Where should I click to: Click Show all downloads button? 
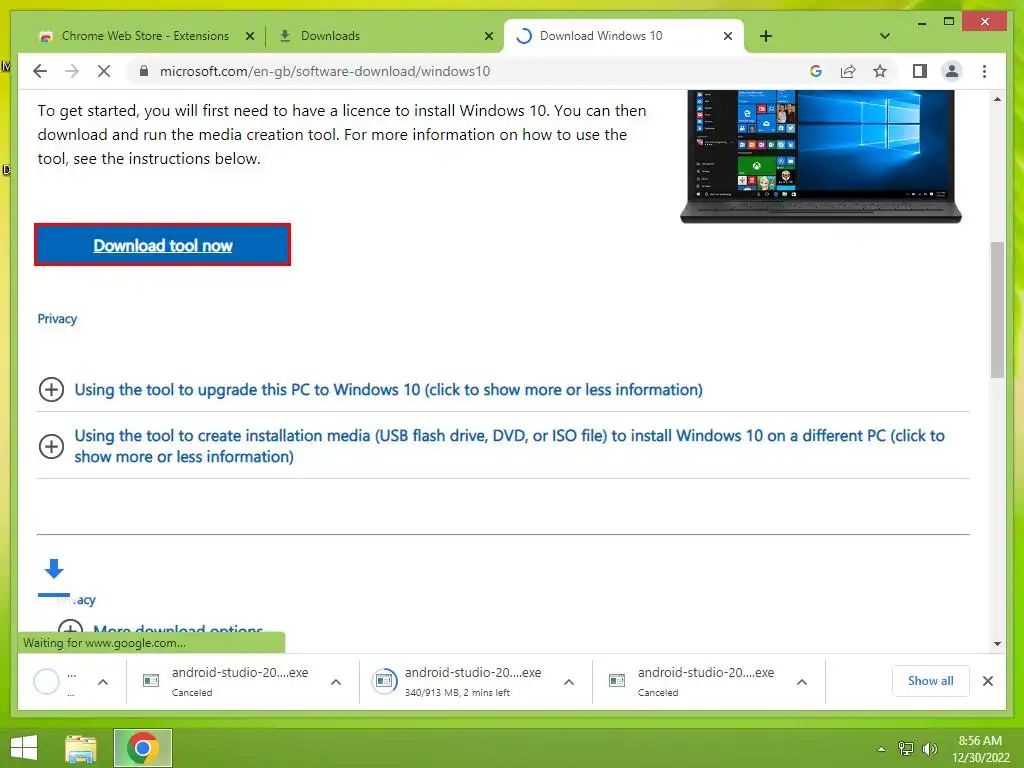pos(931,681)
